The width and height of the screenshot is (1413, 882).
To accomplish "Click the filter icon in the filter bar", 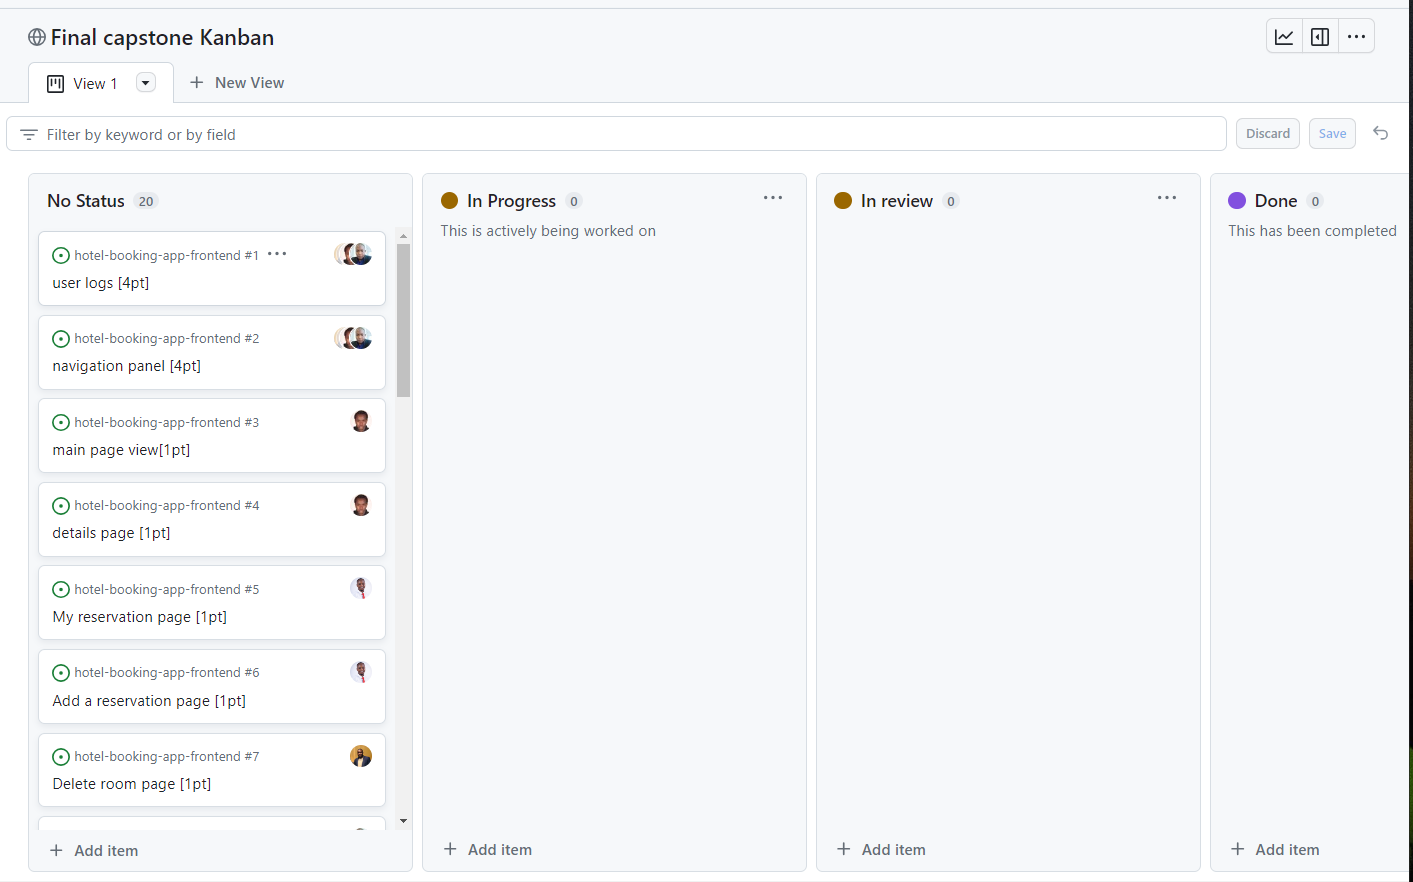I will tap(28, 133).
